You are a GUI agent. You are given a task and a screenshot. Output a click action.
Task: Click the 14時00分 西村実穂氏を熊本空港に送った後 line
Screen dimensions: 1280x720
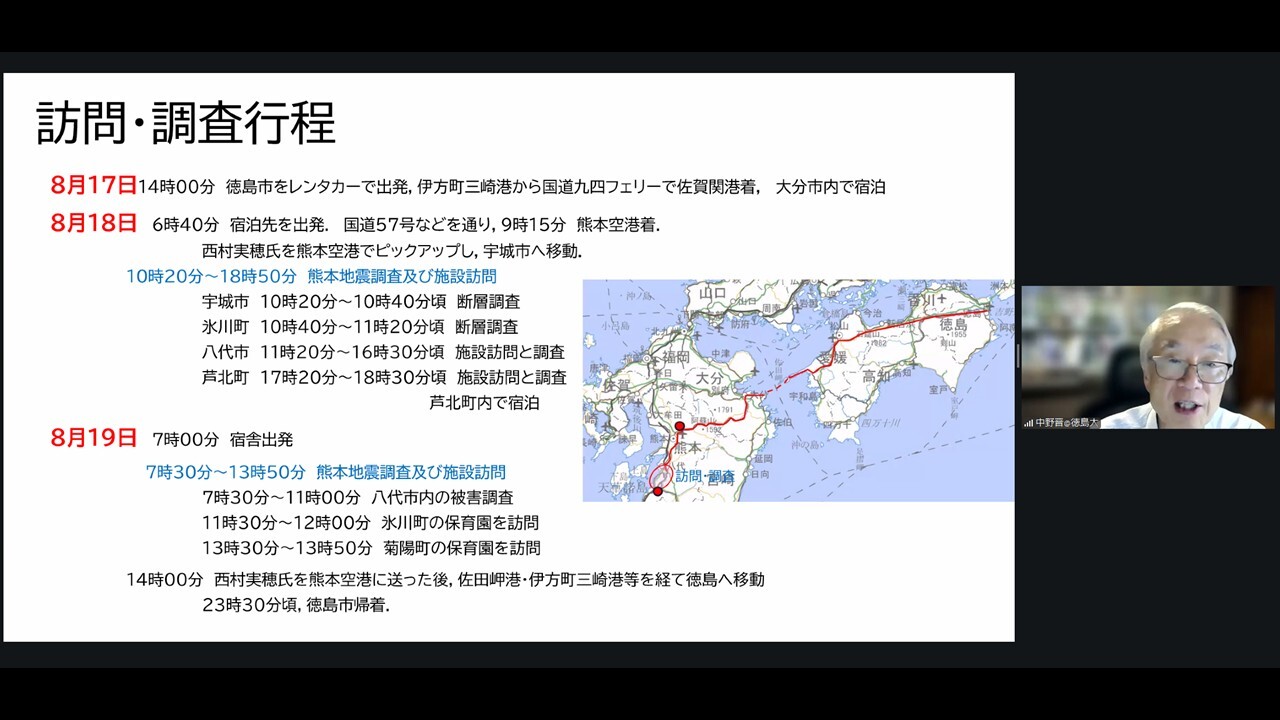click(x=446, y=580)
